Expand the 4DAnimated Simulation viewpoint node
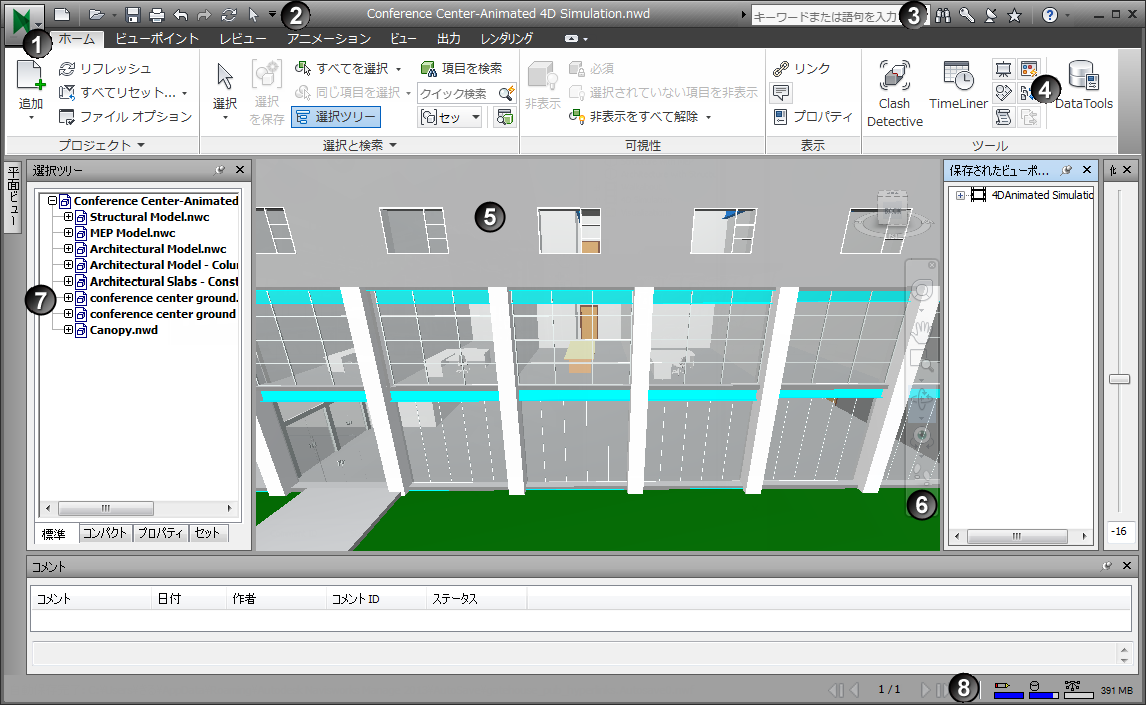Screen dimensions: 1146x705 [x=960, y=195]
